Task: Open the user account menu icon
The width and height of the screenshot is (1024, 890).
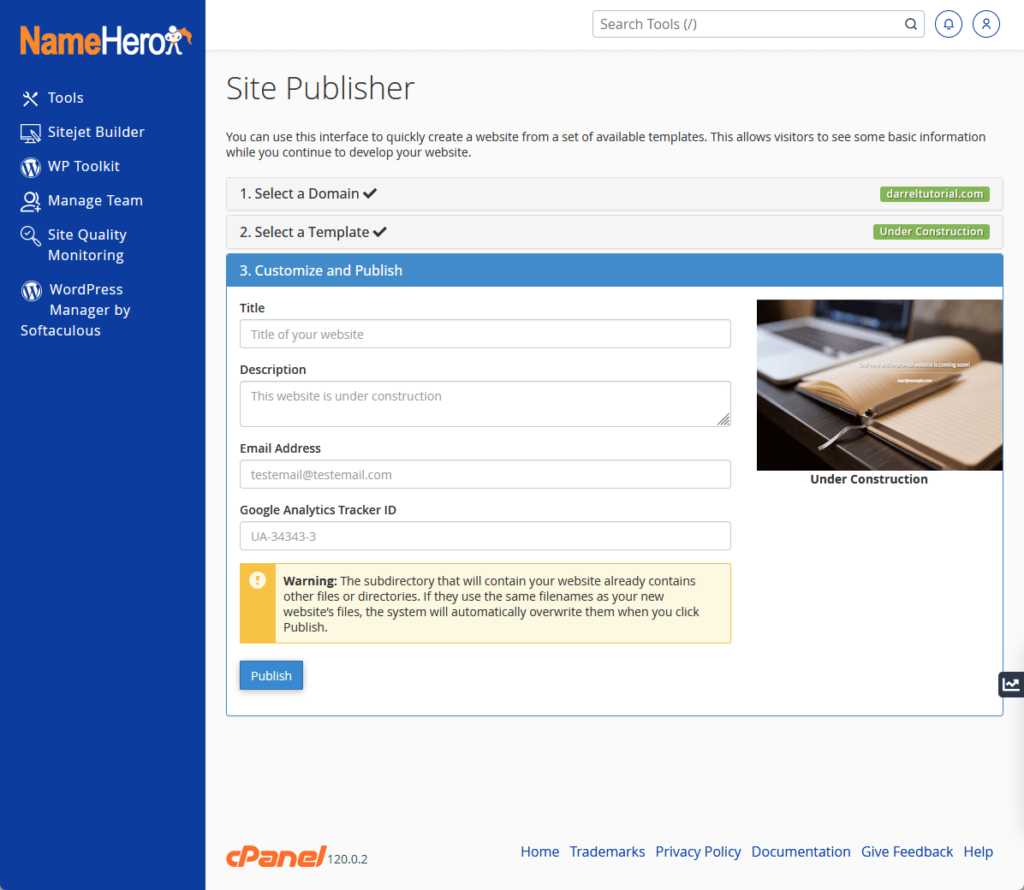Action: (x=986, y=24)
